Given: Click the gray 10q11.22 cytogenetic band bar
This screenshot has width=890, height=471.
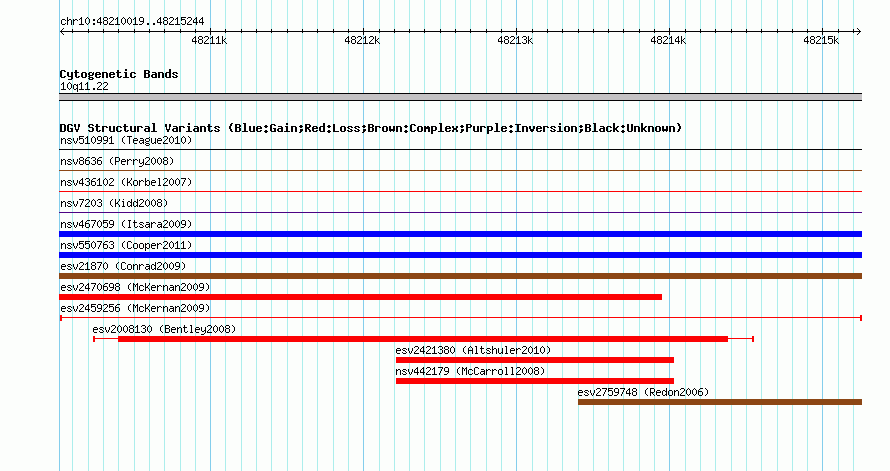Looking at the screenshot, I should coord(460,97).
